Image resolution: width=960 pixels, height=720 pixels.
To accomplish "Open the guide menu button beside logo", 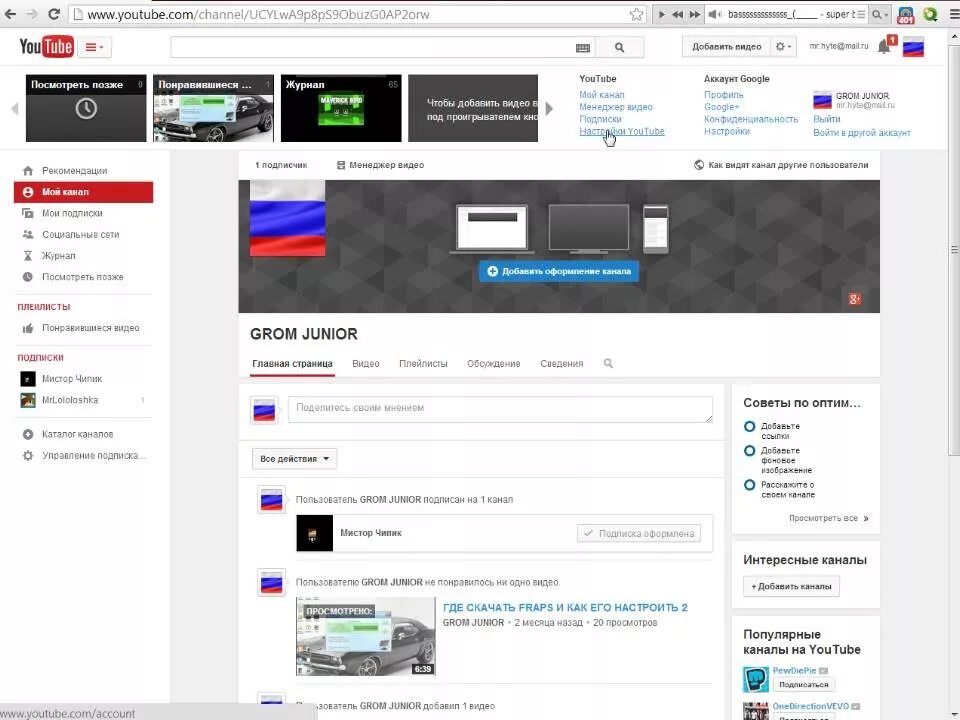I will click(x=94, y=47).
